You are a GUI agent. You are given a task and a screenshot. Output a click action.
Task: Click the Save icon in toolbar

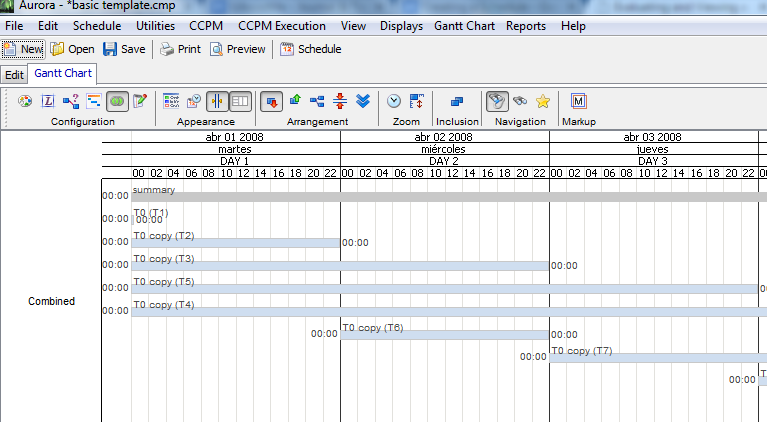point(124,49)
